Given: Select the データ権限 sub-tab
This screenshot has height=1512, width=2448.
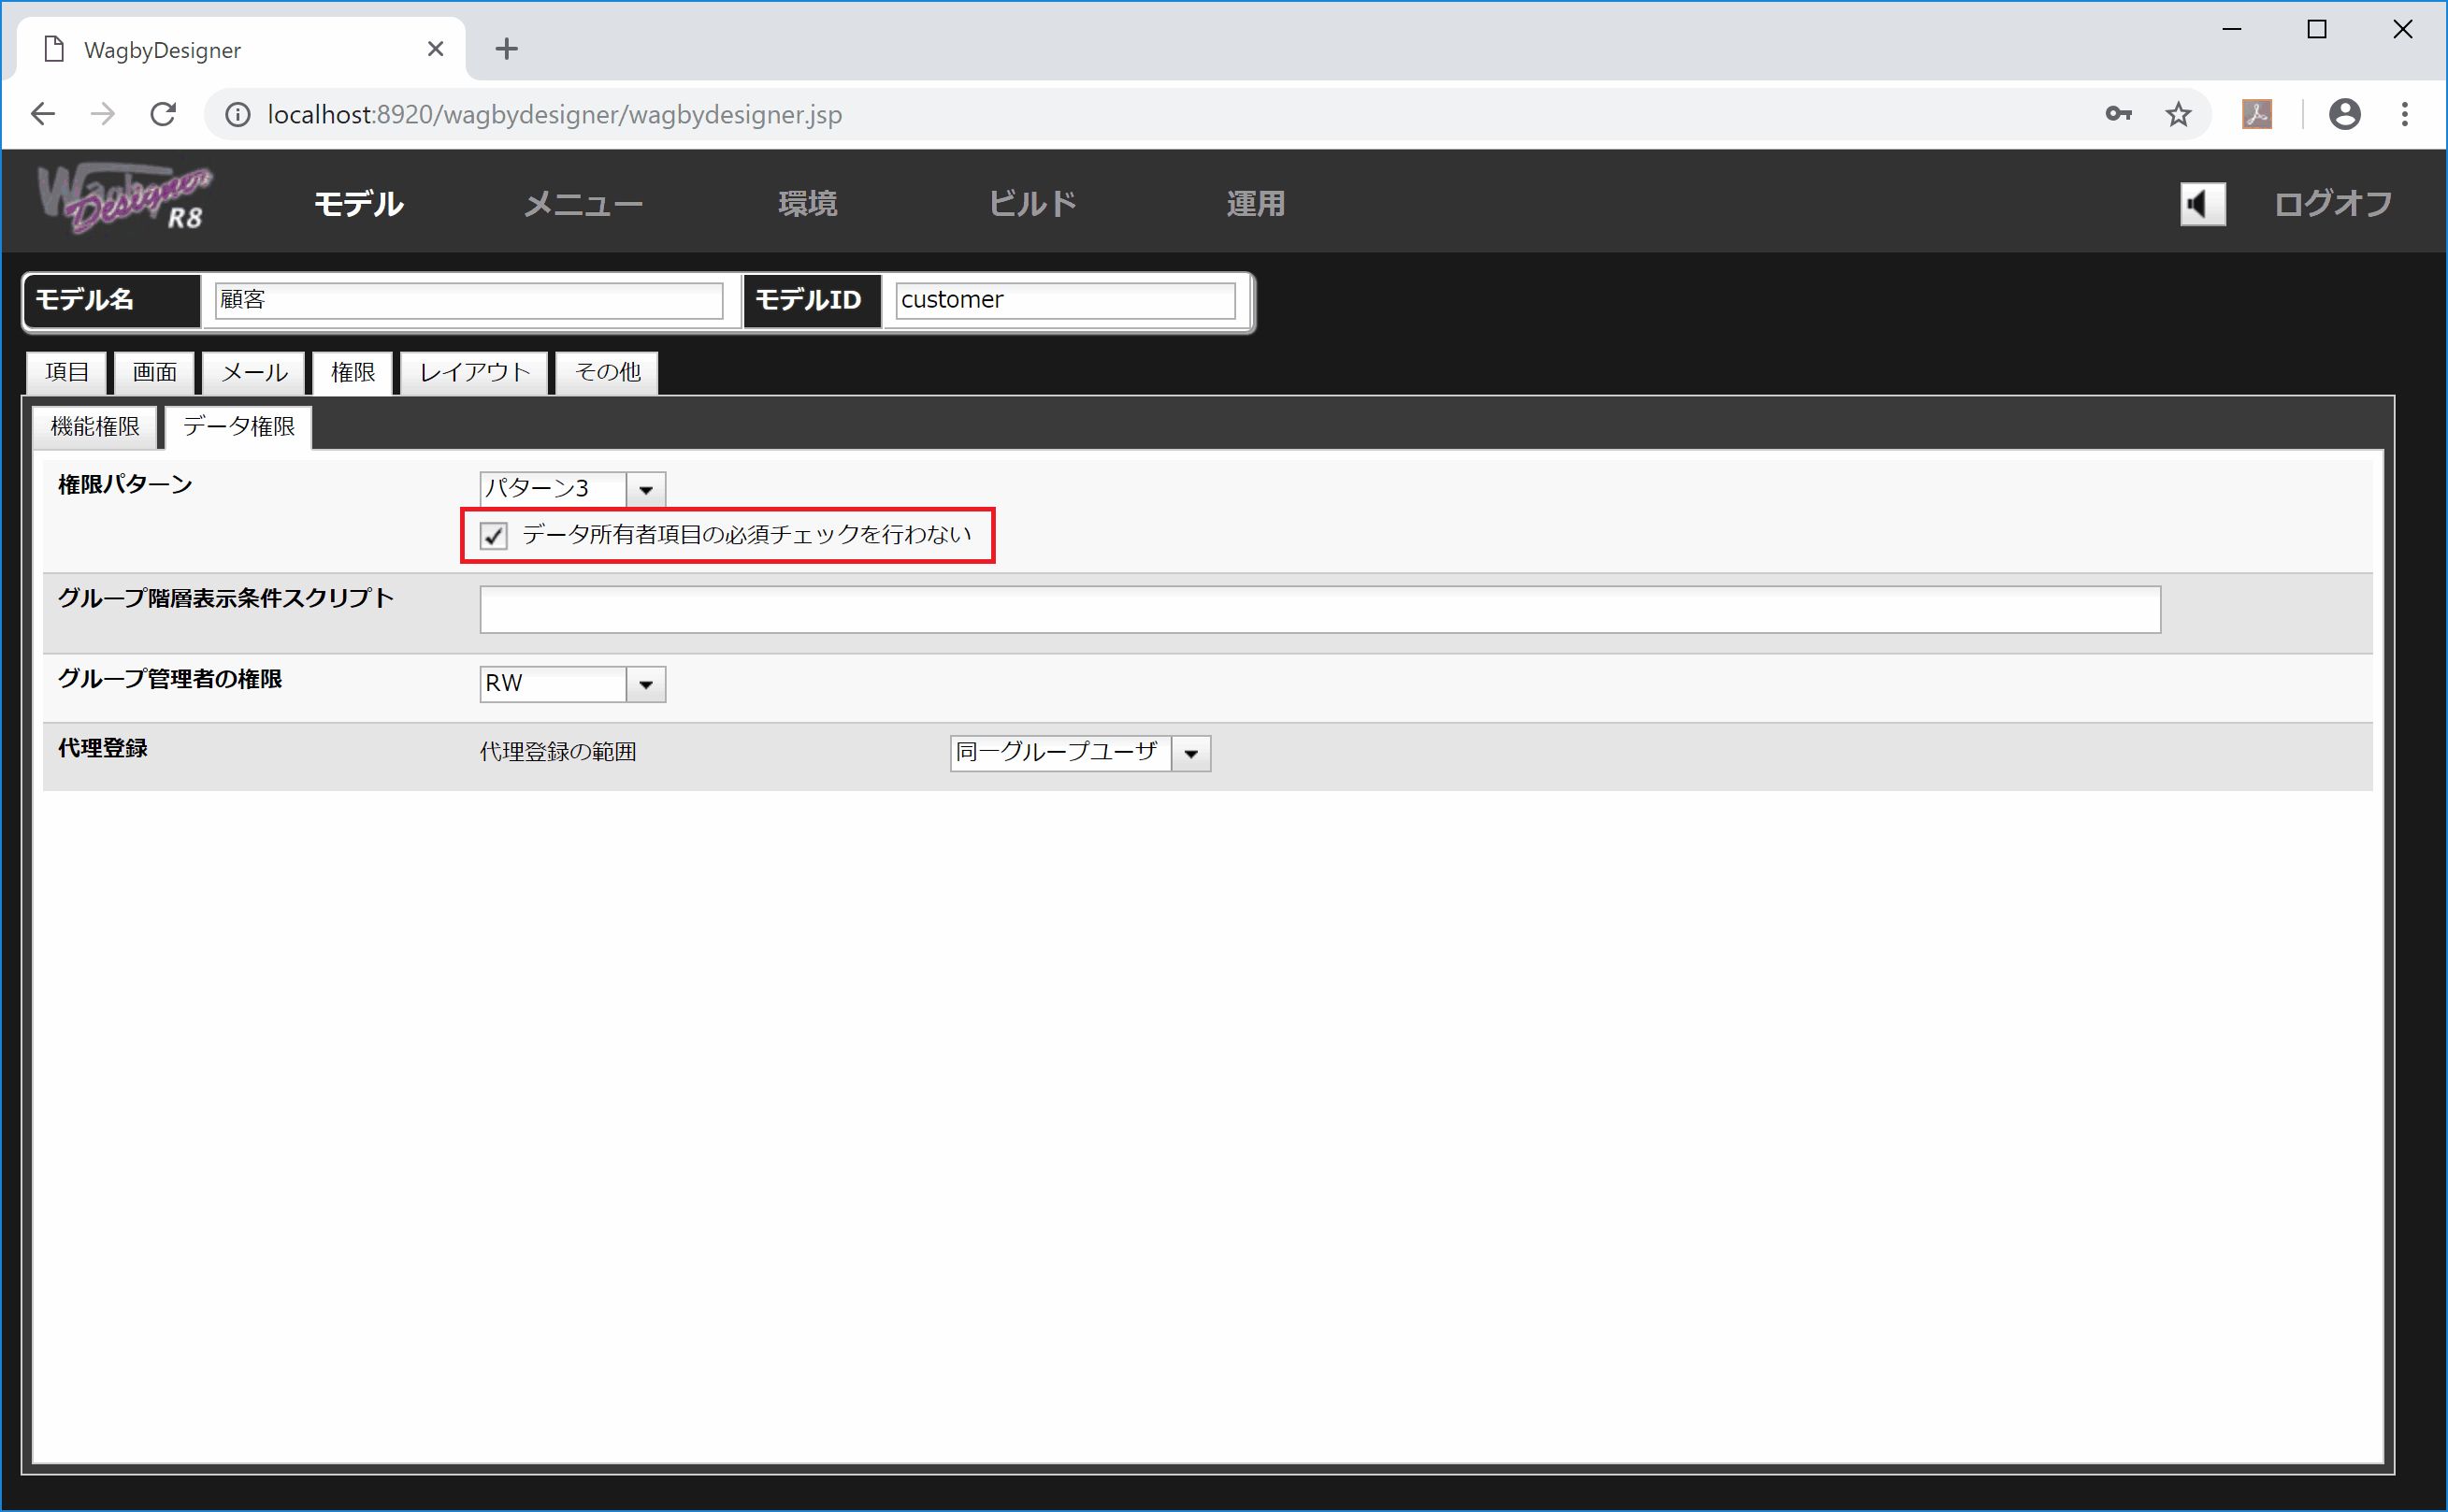Looking at the screenshot, I should click(x=238, y=427).
